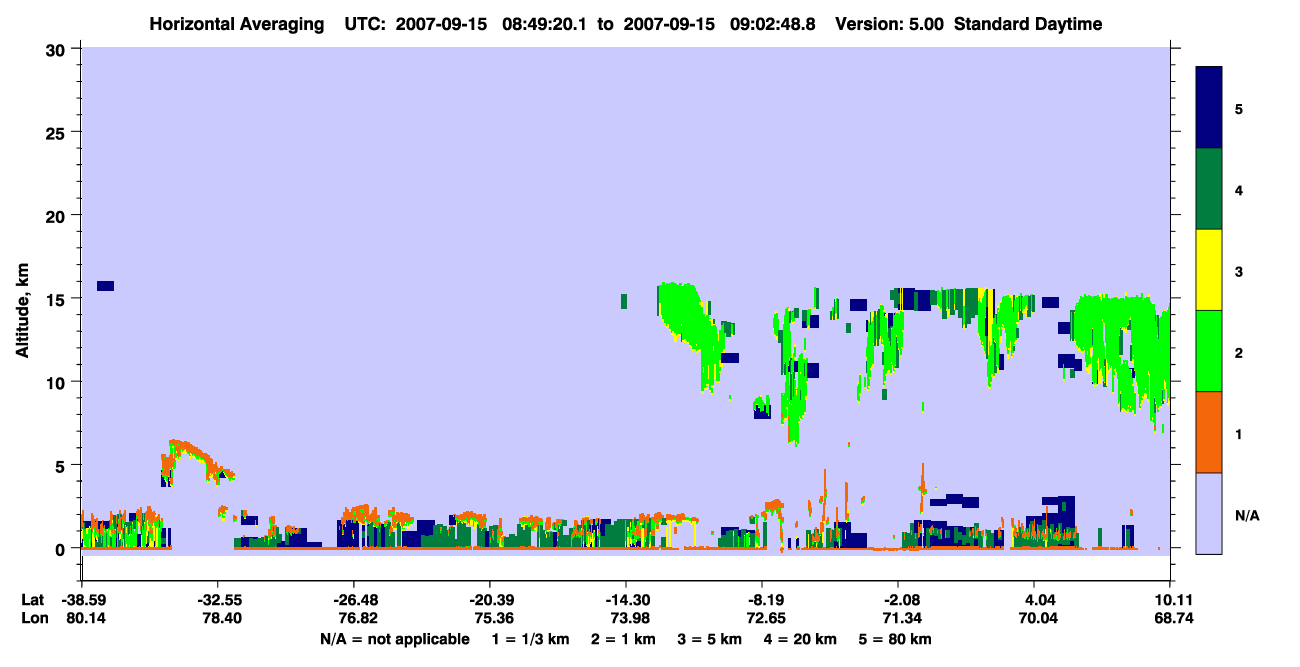Click the dark green level 4 colorbar segment
Viewport: 1300px width, 667px height.
(1209, 189)
